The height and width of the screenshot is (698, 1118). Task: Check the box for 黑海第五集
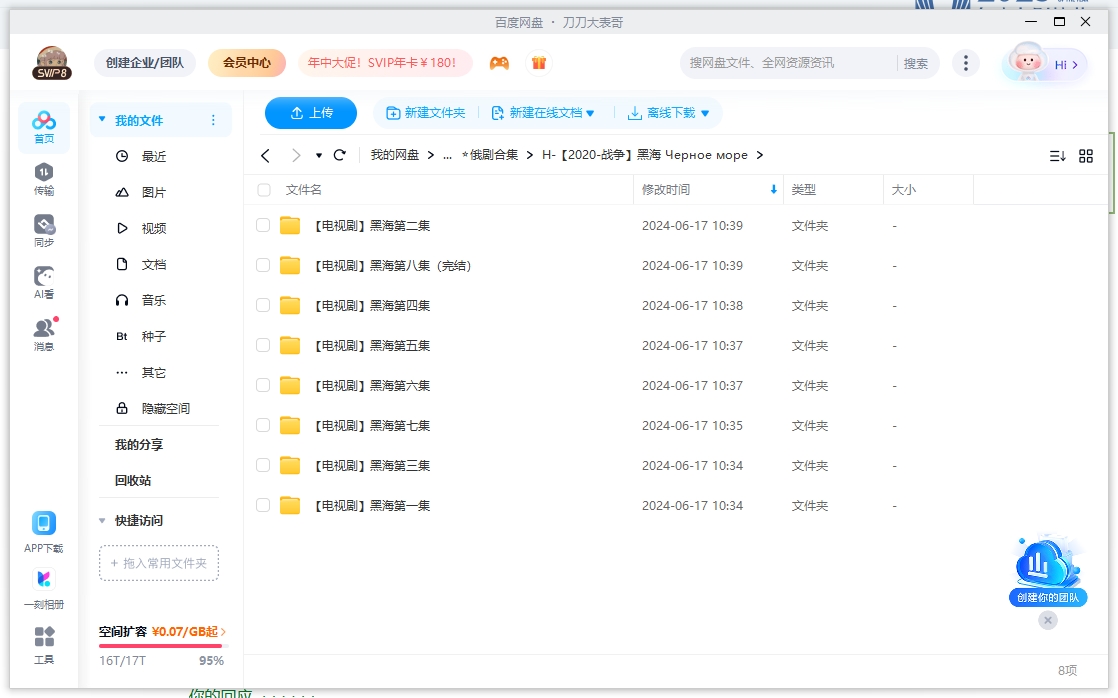pyautogui.click(x=263, y=345)
